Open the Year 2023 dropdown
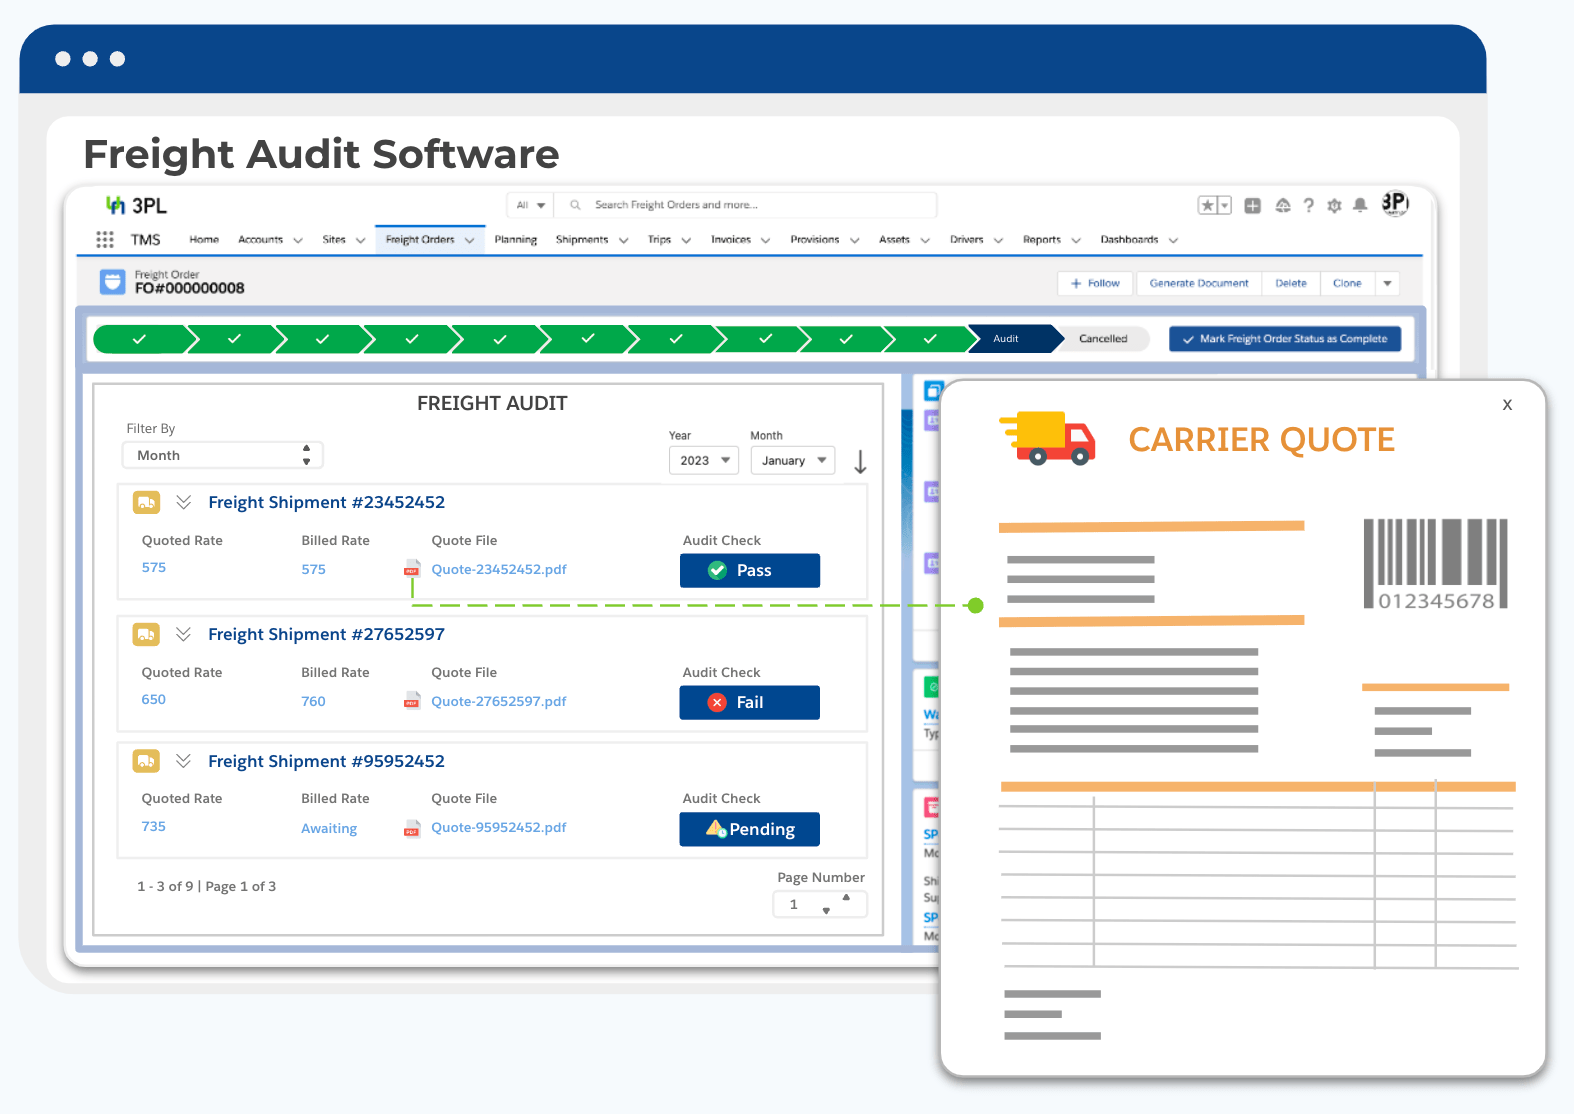Viewport: 1574px width, 1114px height. point(704,460)
